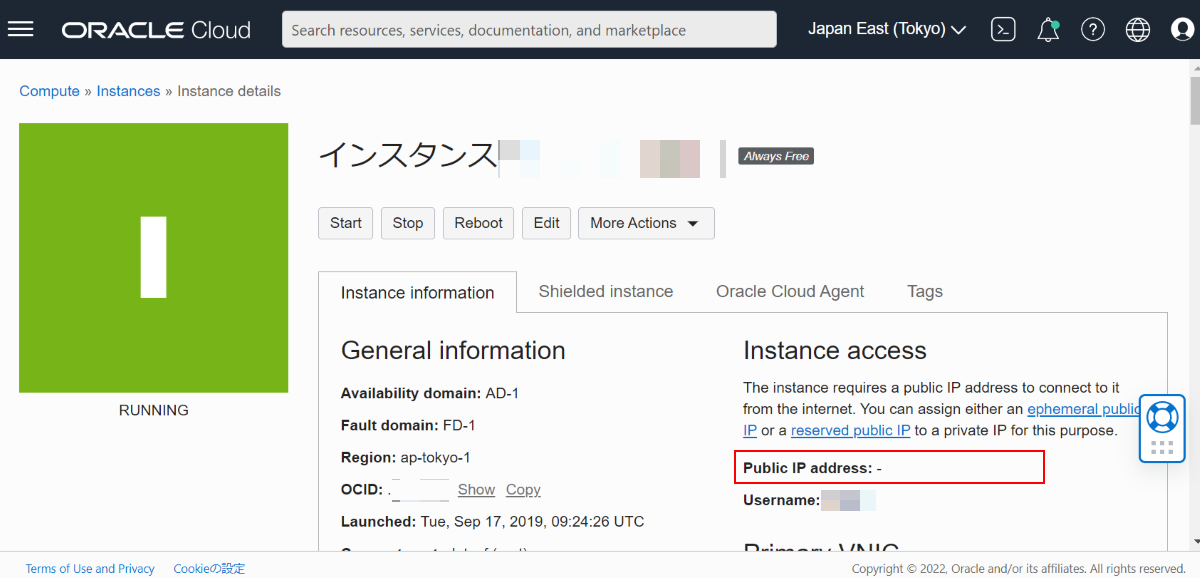Click the OCID Show link
Screen dimensions: 1200x578
(476, 490)
